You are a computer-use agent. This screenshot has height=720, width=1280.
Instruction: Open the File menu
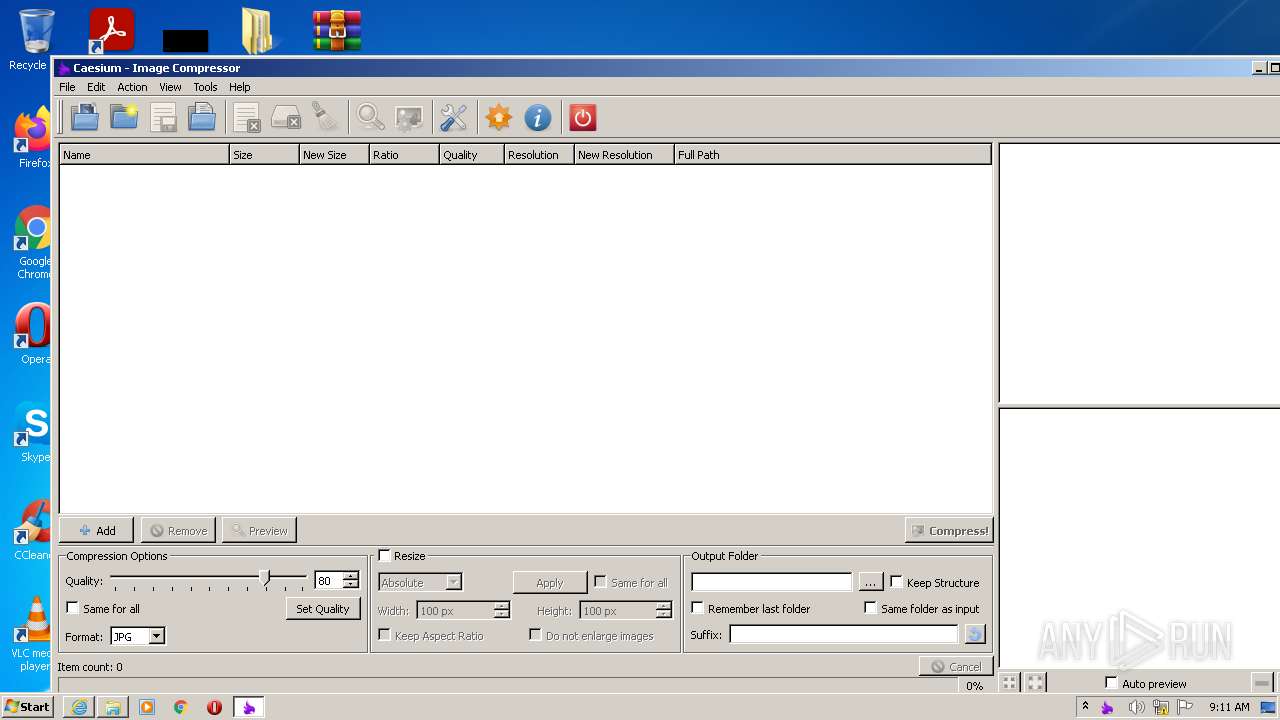pyautogui.click(x=67, y=87)
